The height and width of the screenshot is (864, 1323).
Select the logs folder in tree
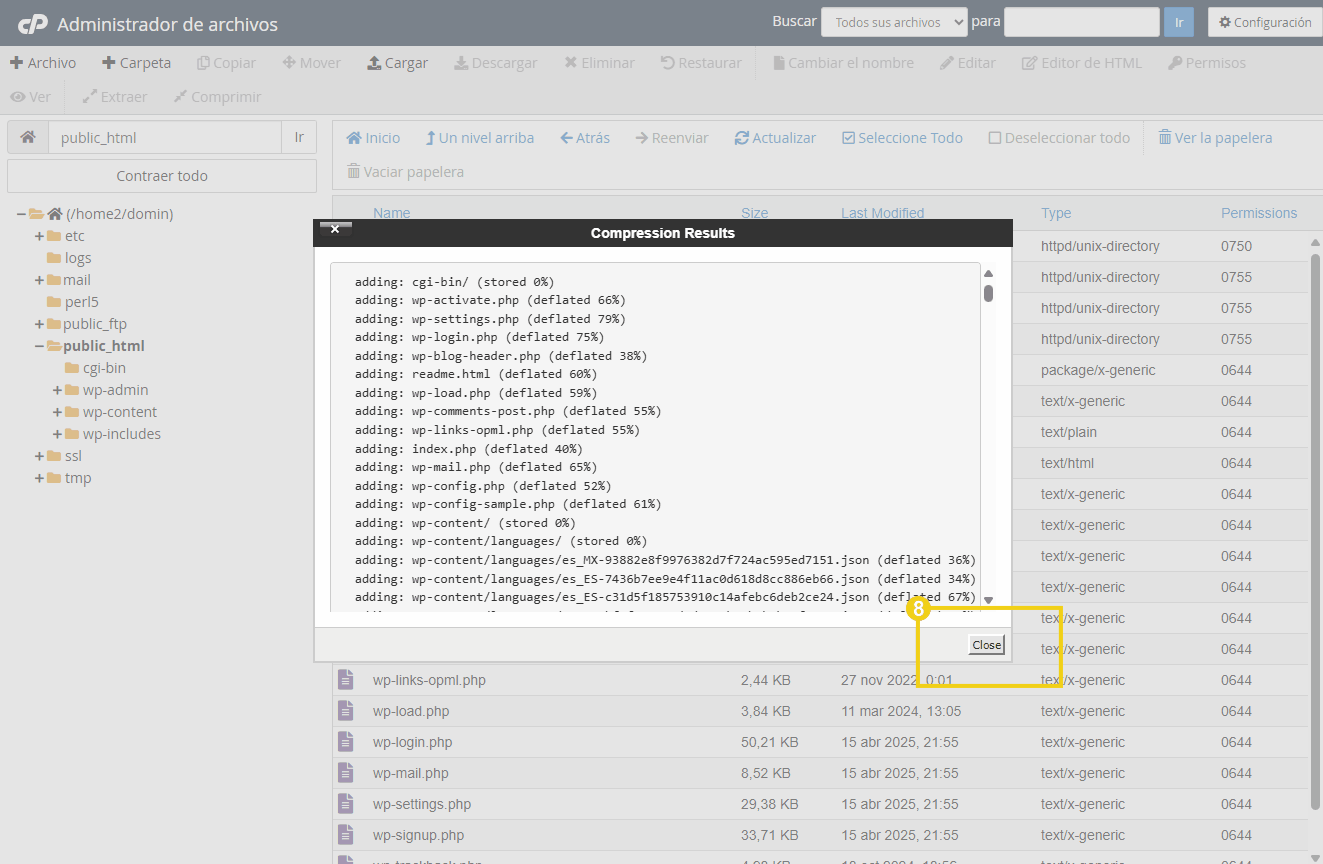[78, 258]
